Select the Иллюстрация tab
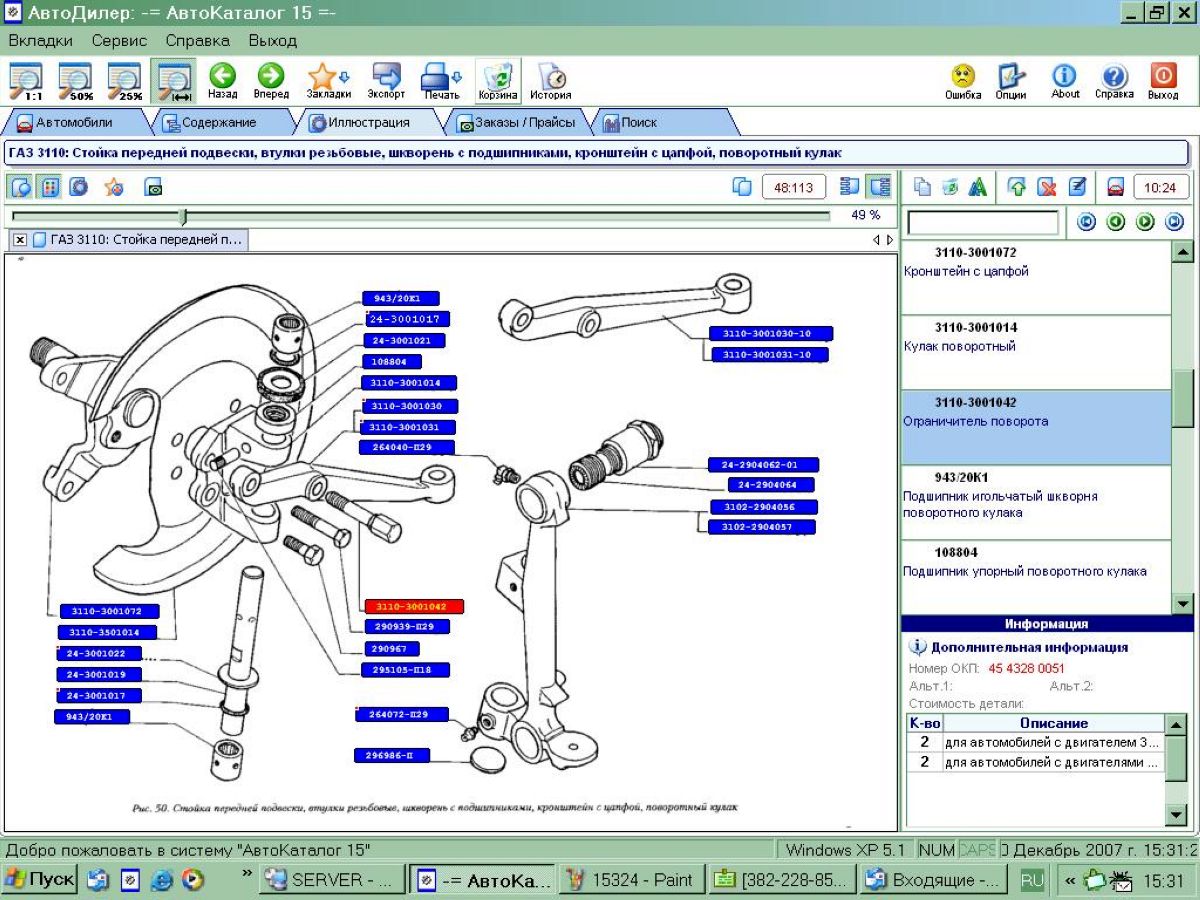The image size is (1200, 900). pos(369,123)
